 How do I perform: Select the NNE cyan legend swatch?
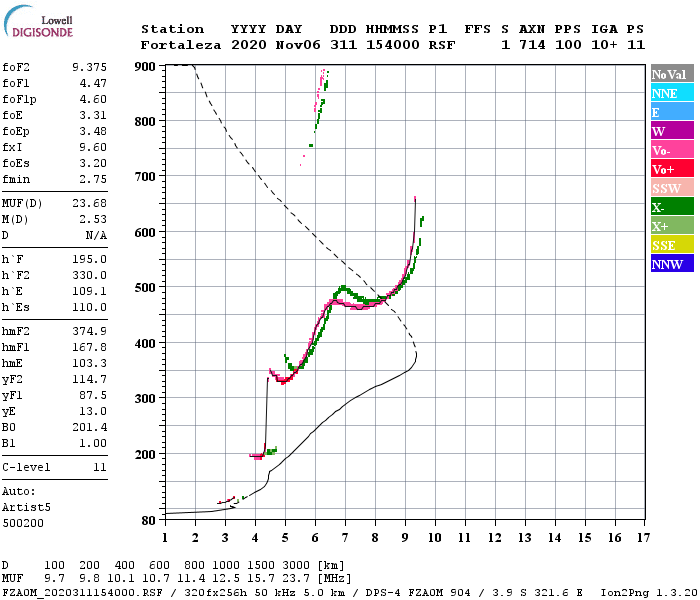pos(672,93)
